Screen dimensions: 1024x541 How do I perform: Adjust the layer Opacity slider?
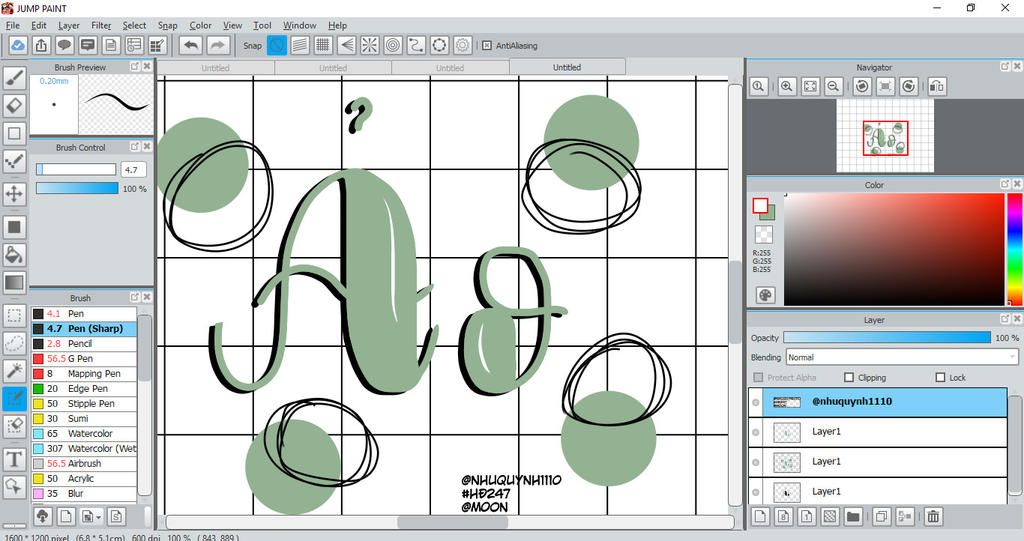(x=887, y=337)
